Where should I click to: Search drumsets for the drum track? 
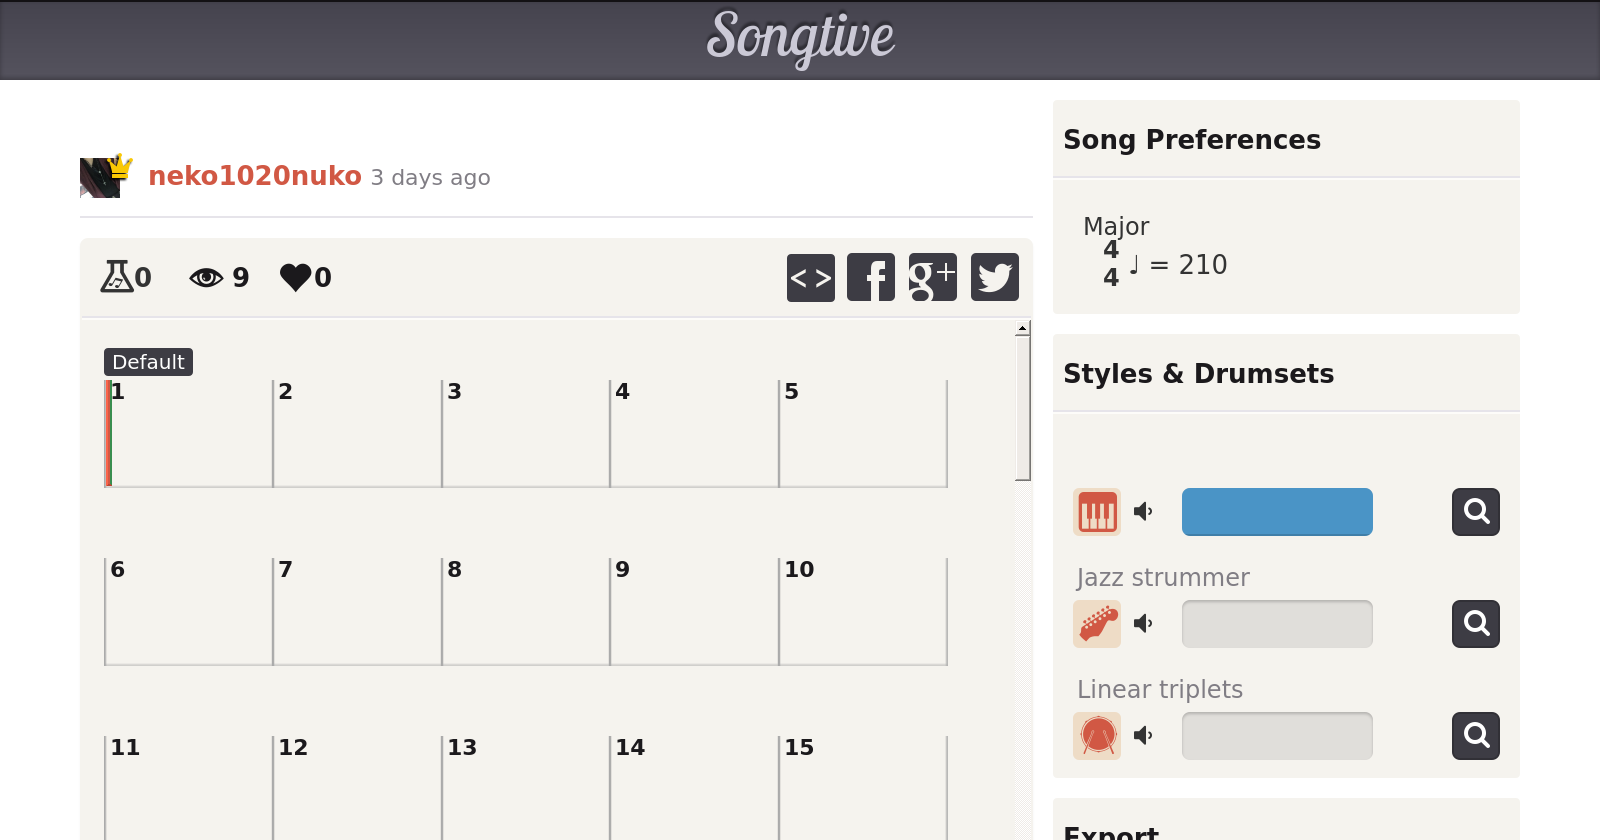tap(1475, 736)
